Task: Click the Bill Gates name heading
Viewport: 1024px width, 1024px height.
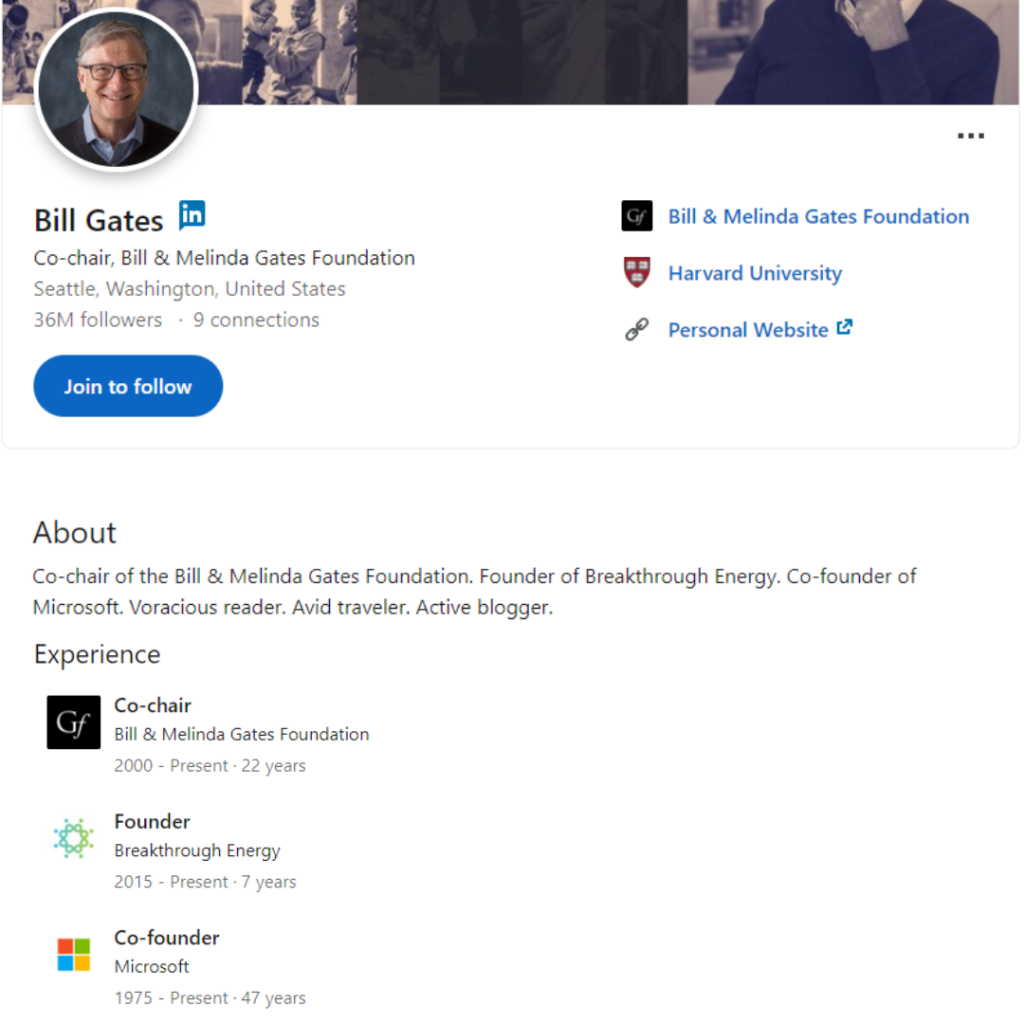Action: click(99, 220)
